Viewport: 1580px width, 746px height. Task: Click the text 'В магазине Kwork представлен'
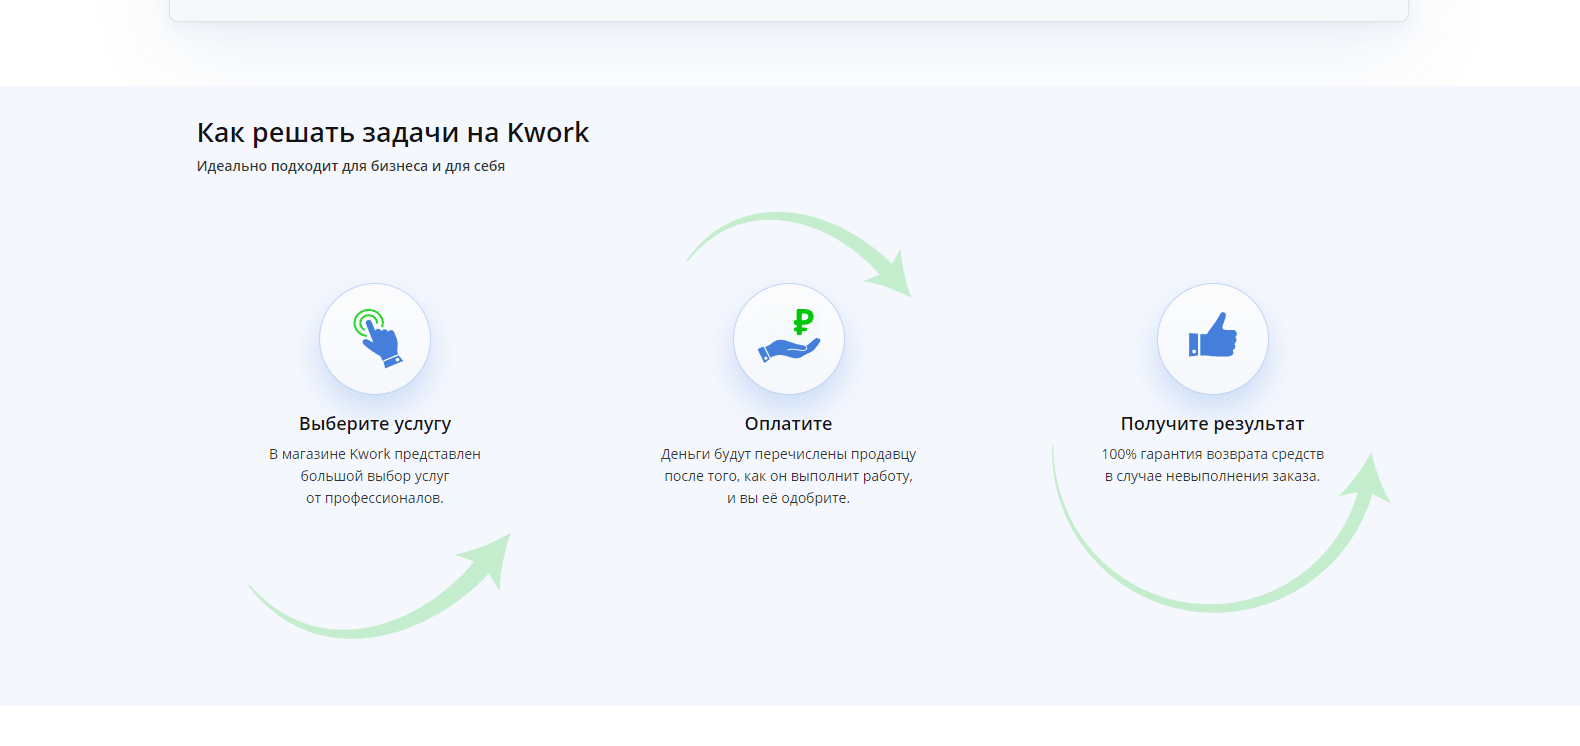pyautogui.click(x=375, y=454)
